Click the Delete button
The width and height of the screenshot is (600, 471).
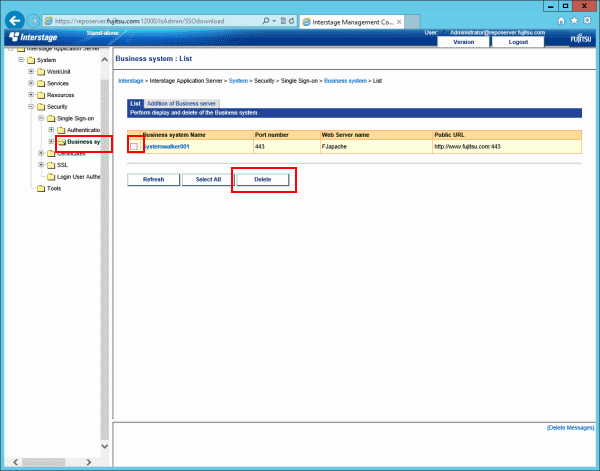[263, 179]
